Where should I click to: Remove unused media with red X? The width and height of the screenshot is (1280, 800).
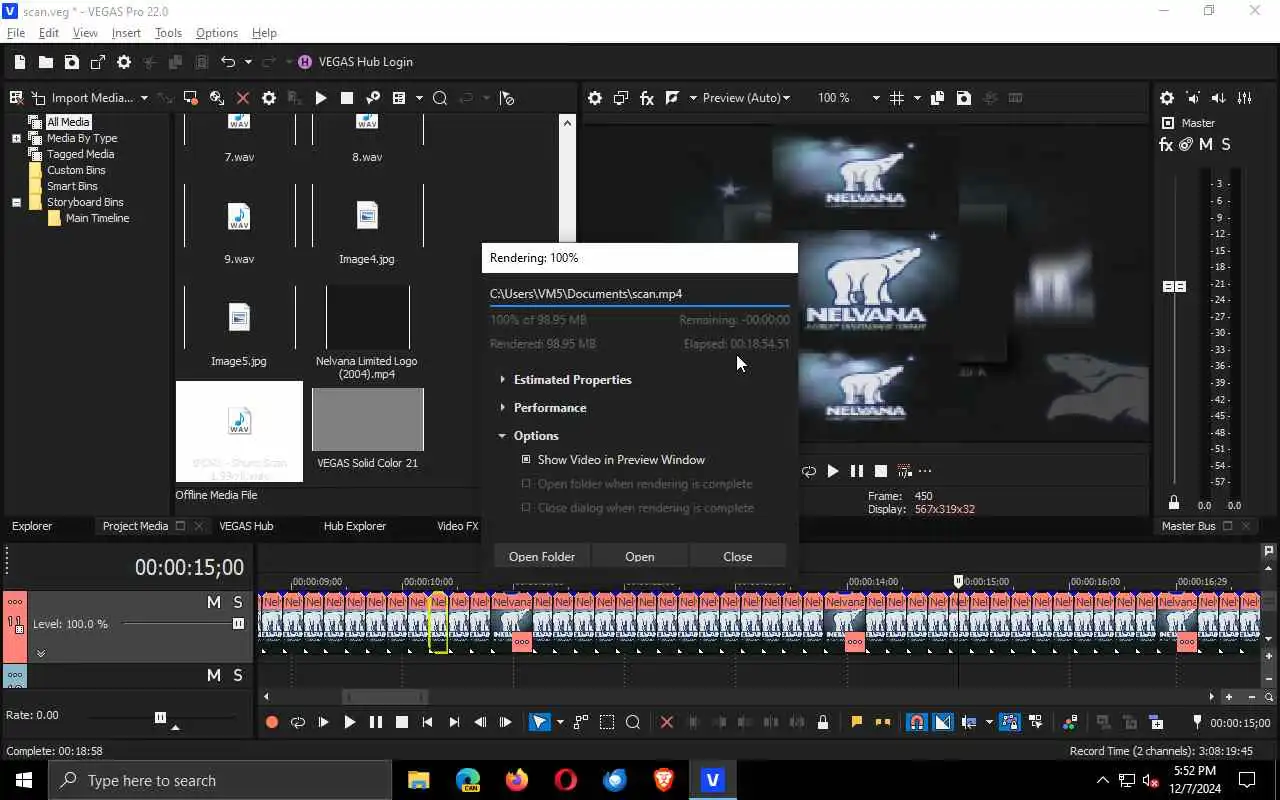pos(243,98)
